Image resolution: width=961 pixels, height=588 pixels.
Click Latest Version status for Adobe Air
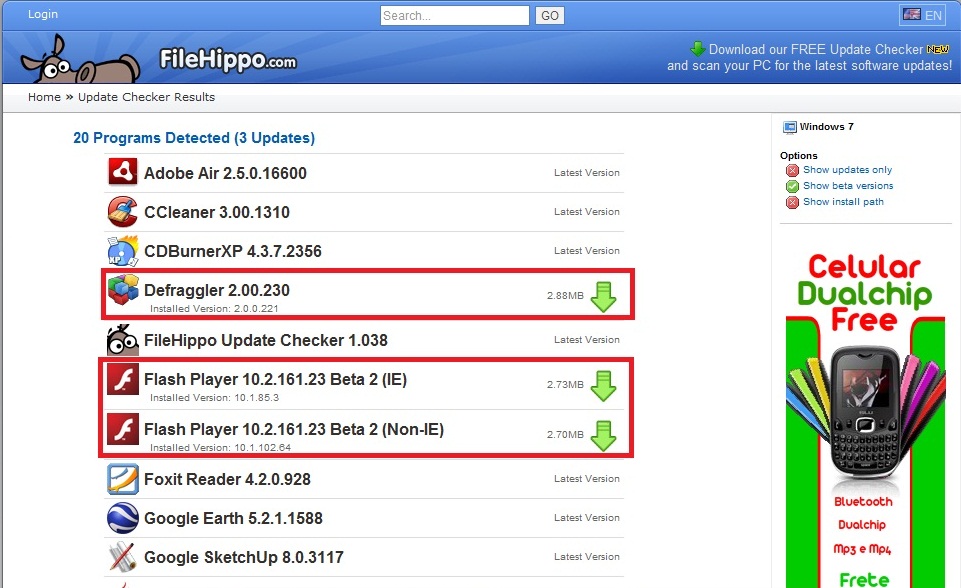click(x=587, y=173)
